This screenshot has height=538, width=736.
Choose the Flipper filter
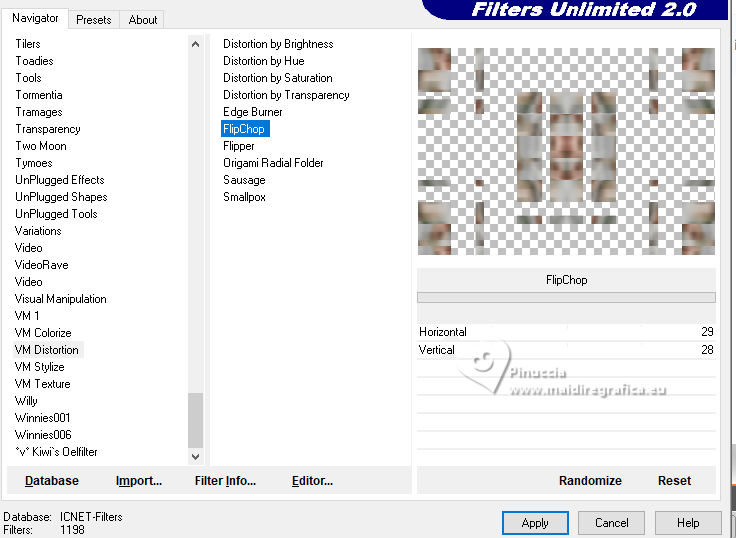(238, 146)
